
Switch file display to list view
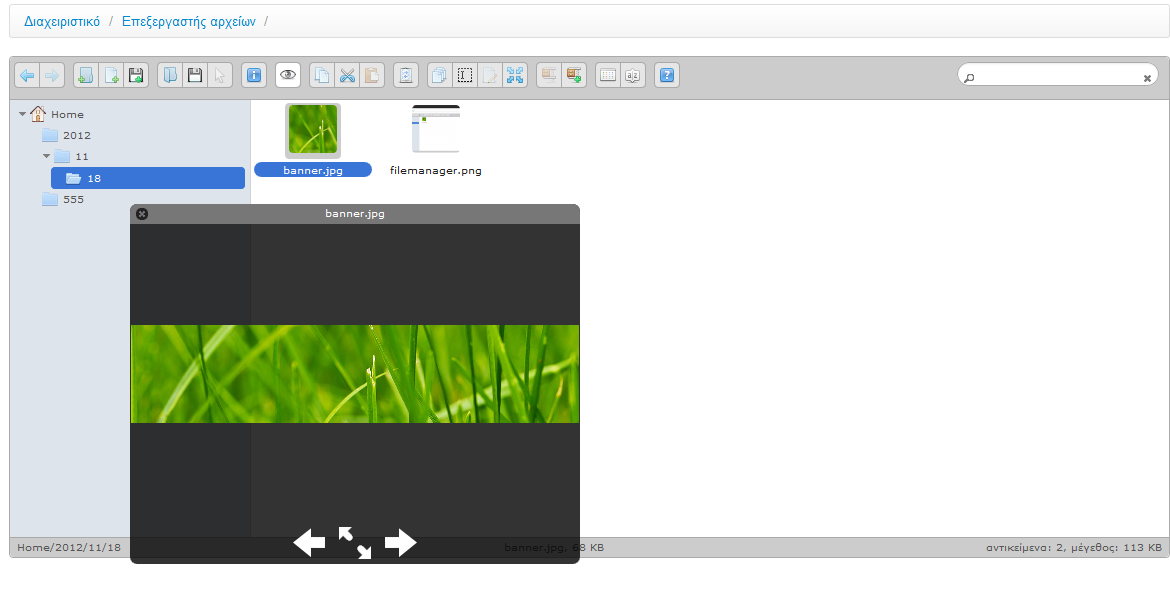click(x=607, y=75)
